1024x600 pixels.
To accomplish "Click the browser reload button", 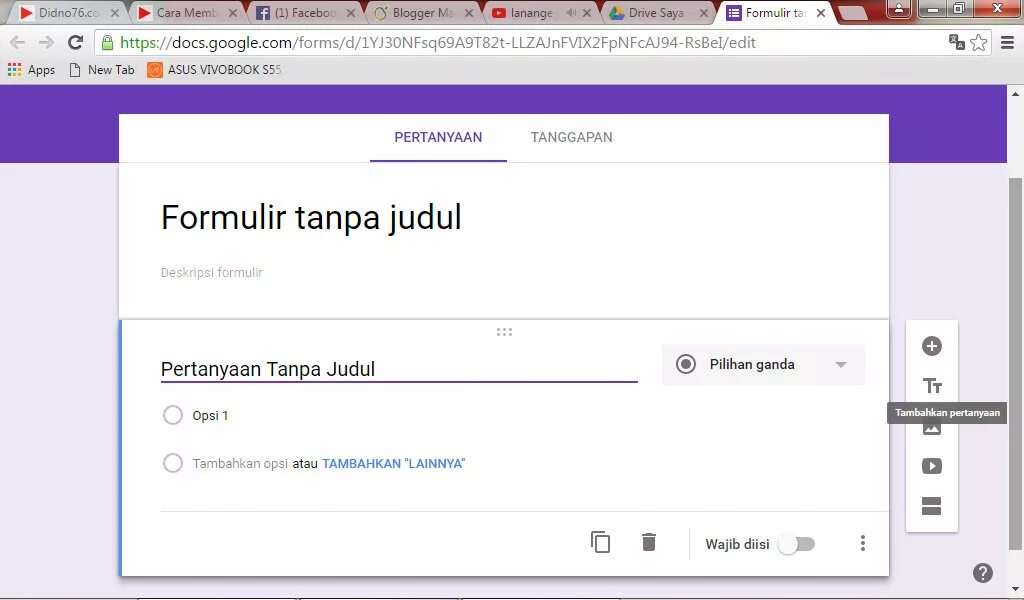I will pos(76,42).
